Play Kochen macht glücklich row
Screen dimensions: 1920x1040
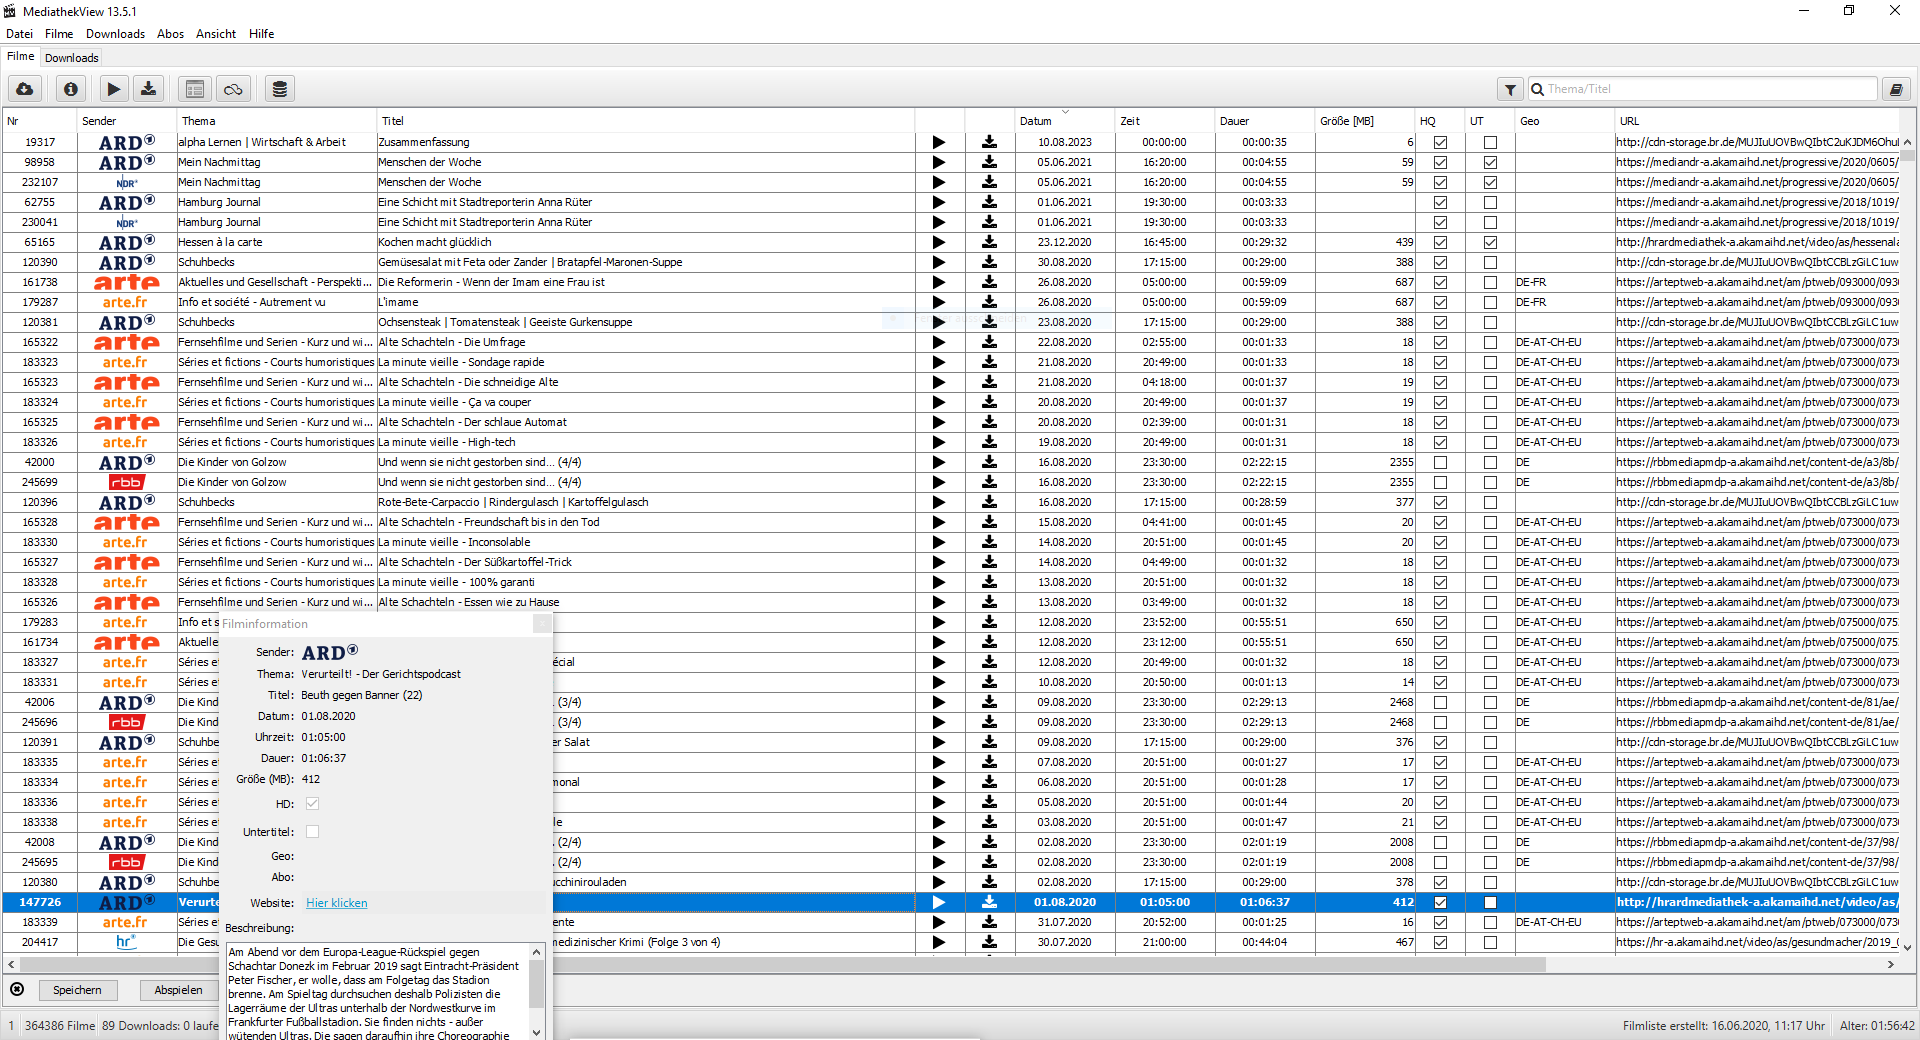pos(938,242)
